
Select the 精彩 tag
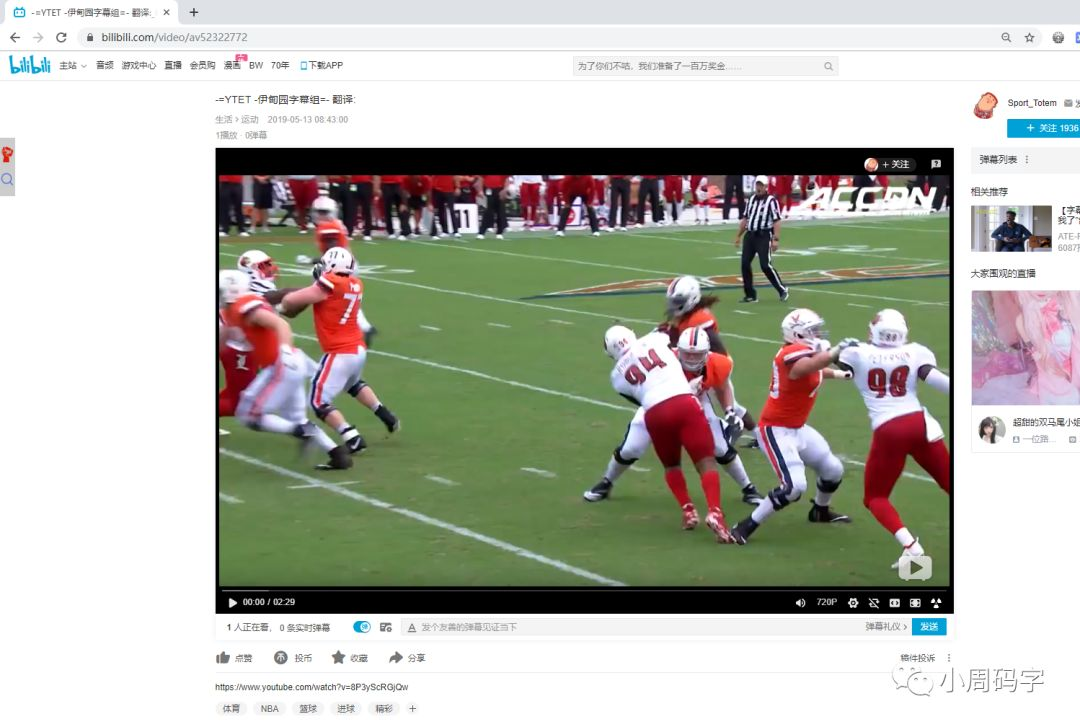[384, 708]
